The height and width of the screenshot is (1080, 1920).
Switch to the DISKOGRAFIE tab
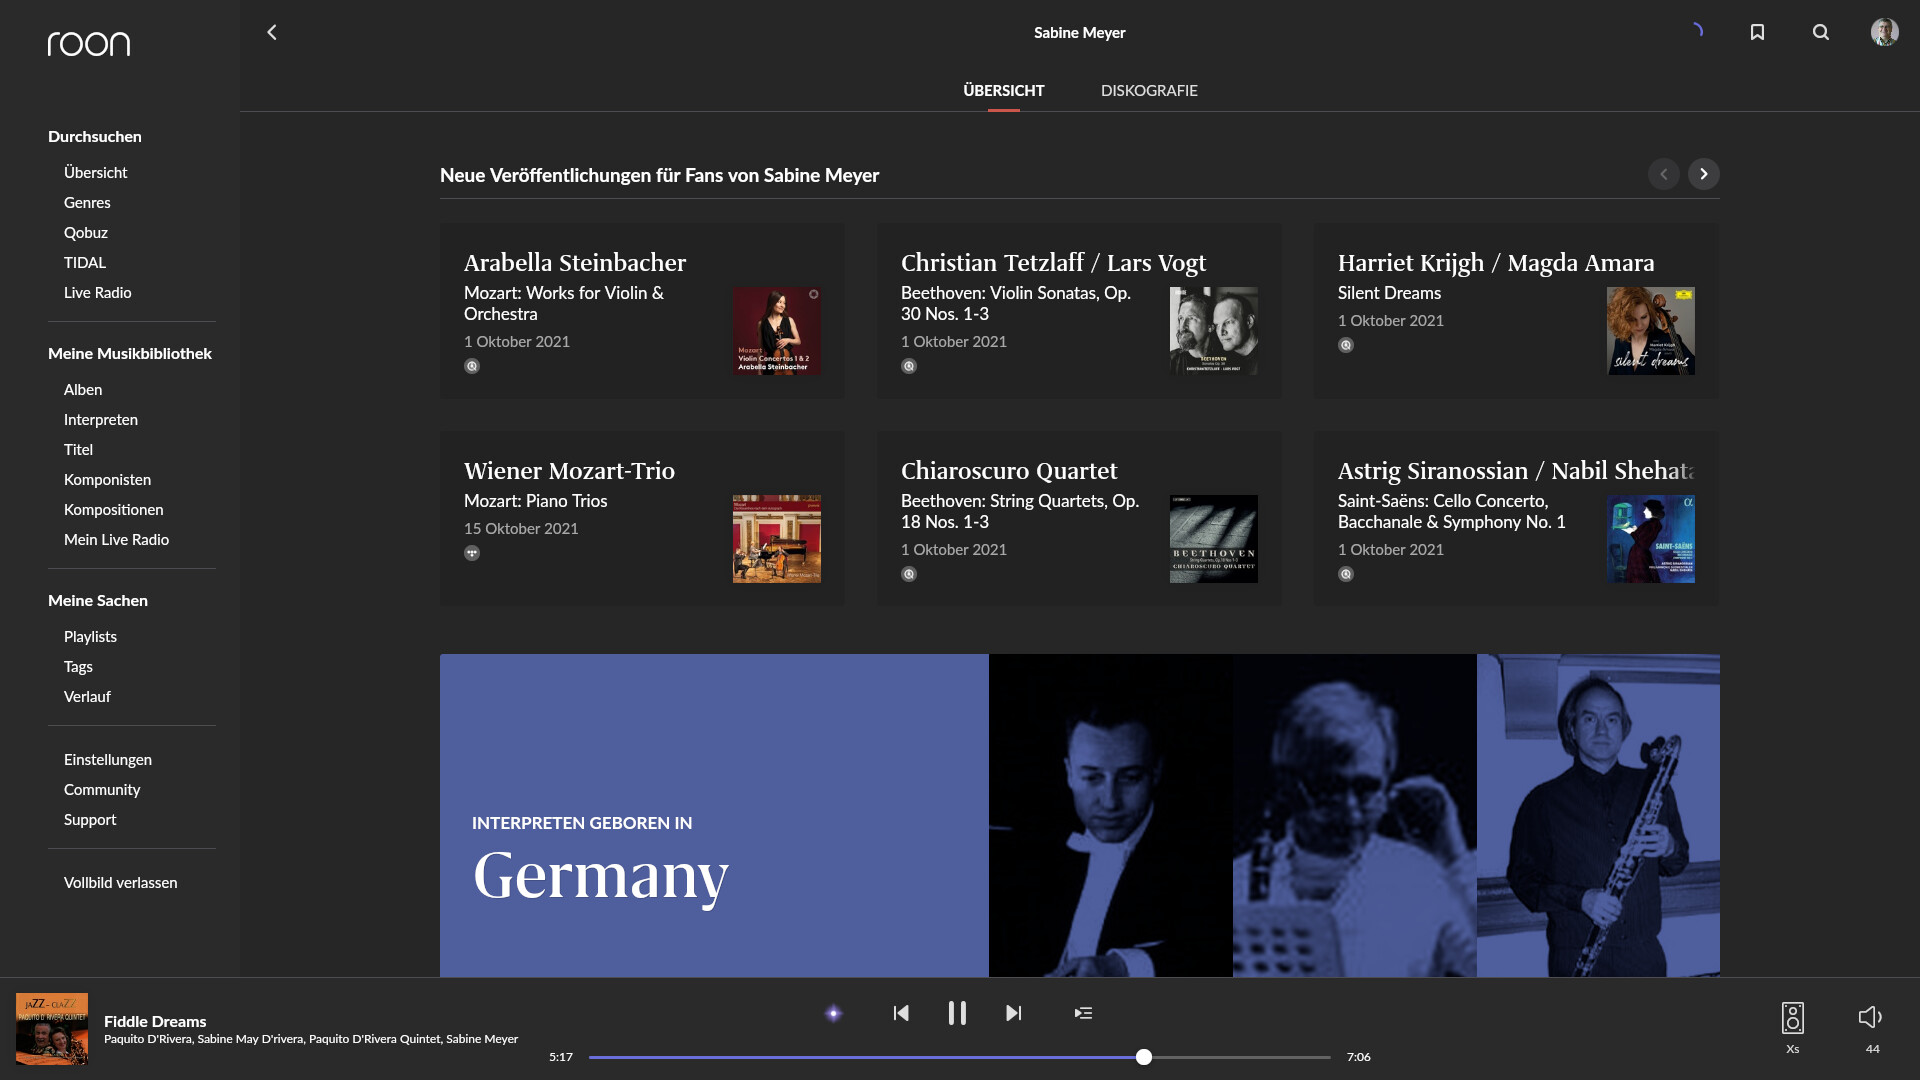click(x=1149, y=90)
